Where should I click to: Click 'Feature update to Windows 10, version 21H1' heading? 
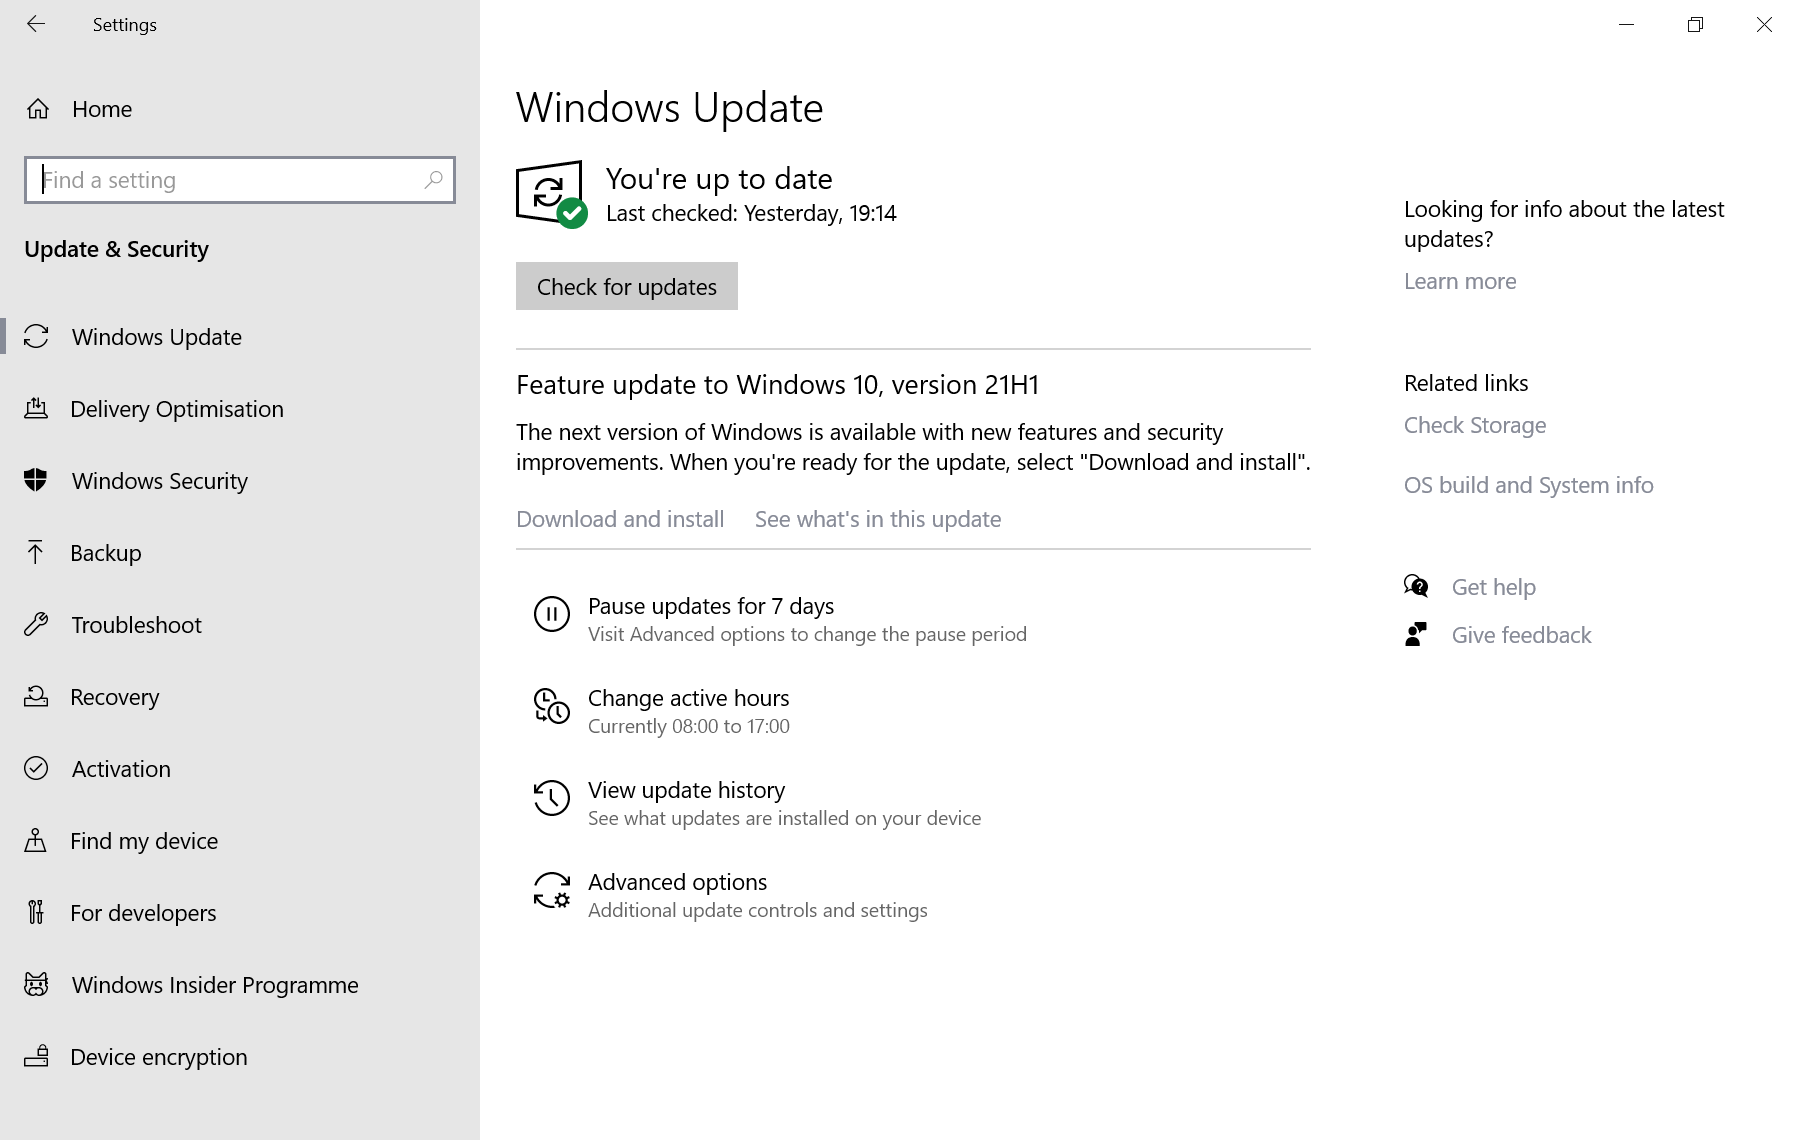pos(778,385)
